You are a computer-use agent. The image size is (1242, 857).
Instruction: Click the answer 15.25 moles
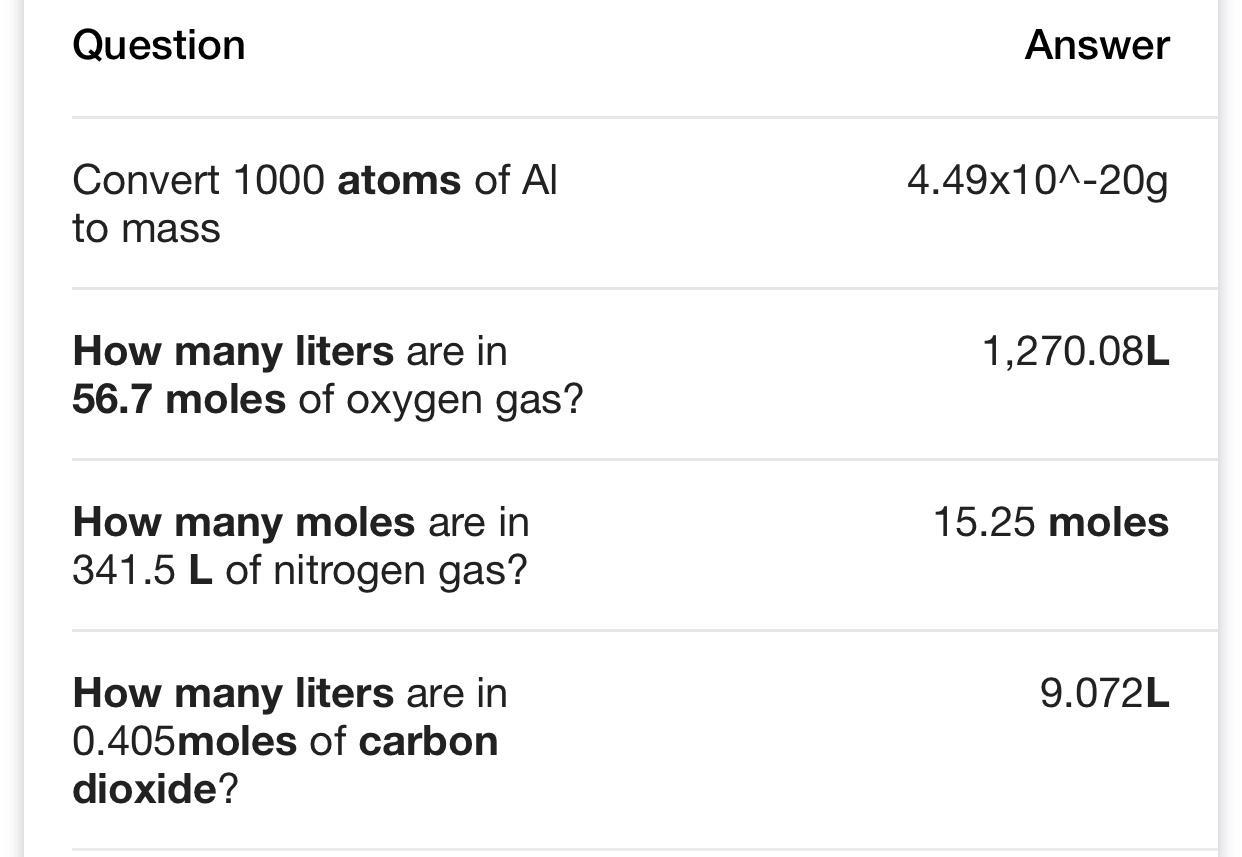1051,522
